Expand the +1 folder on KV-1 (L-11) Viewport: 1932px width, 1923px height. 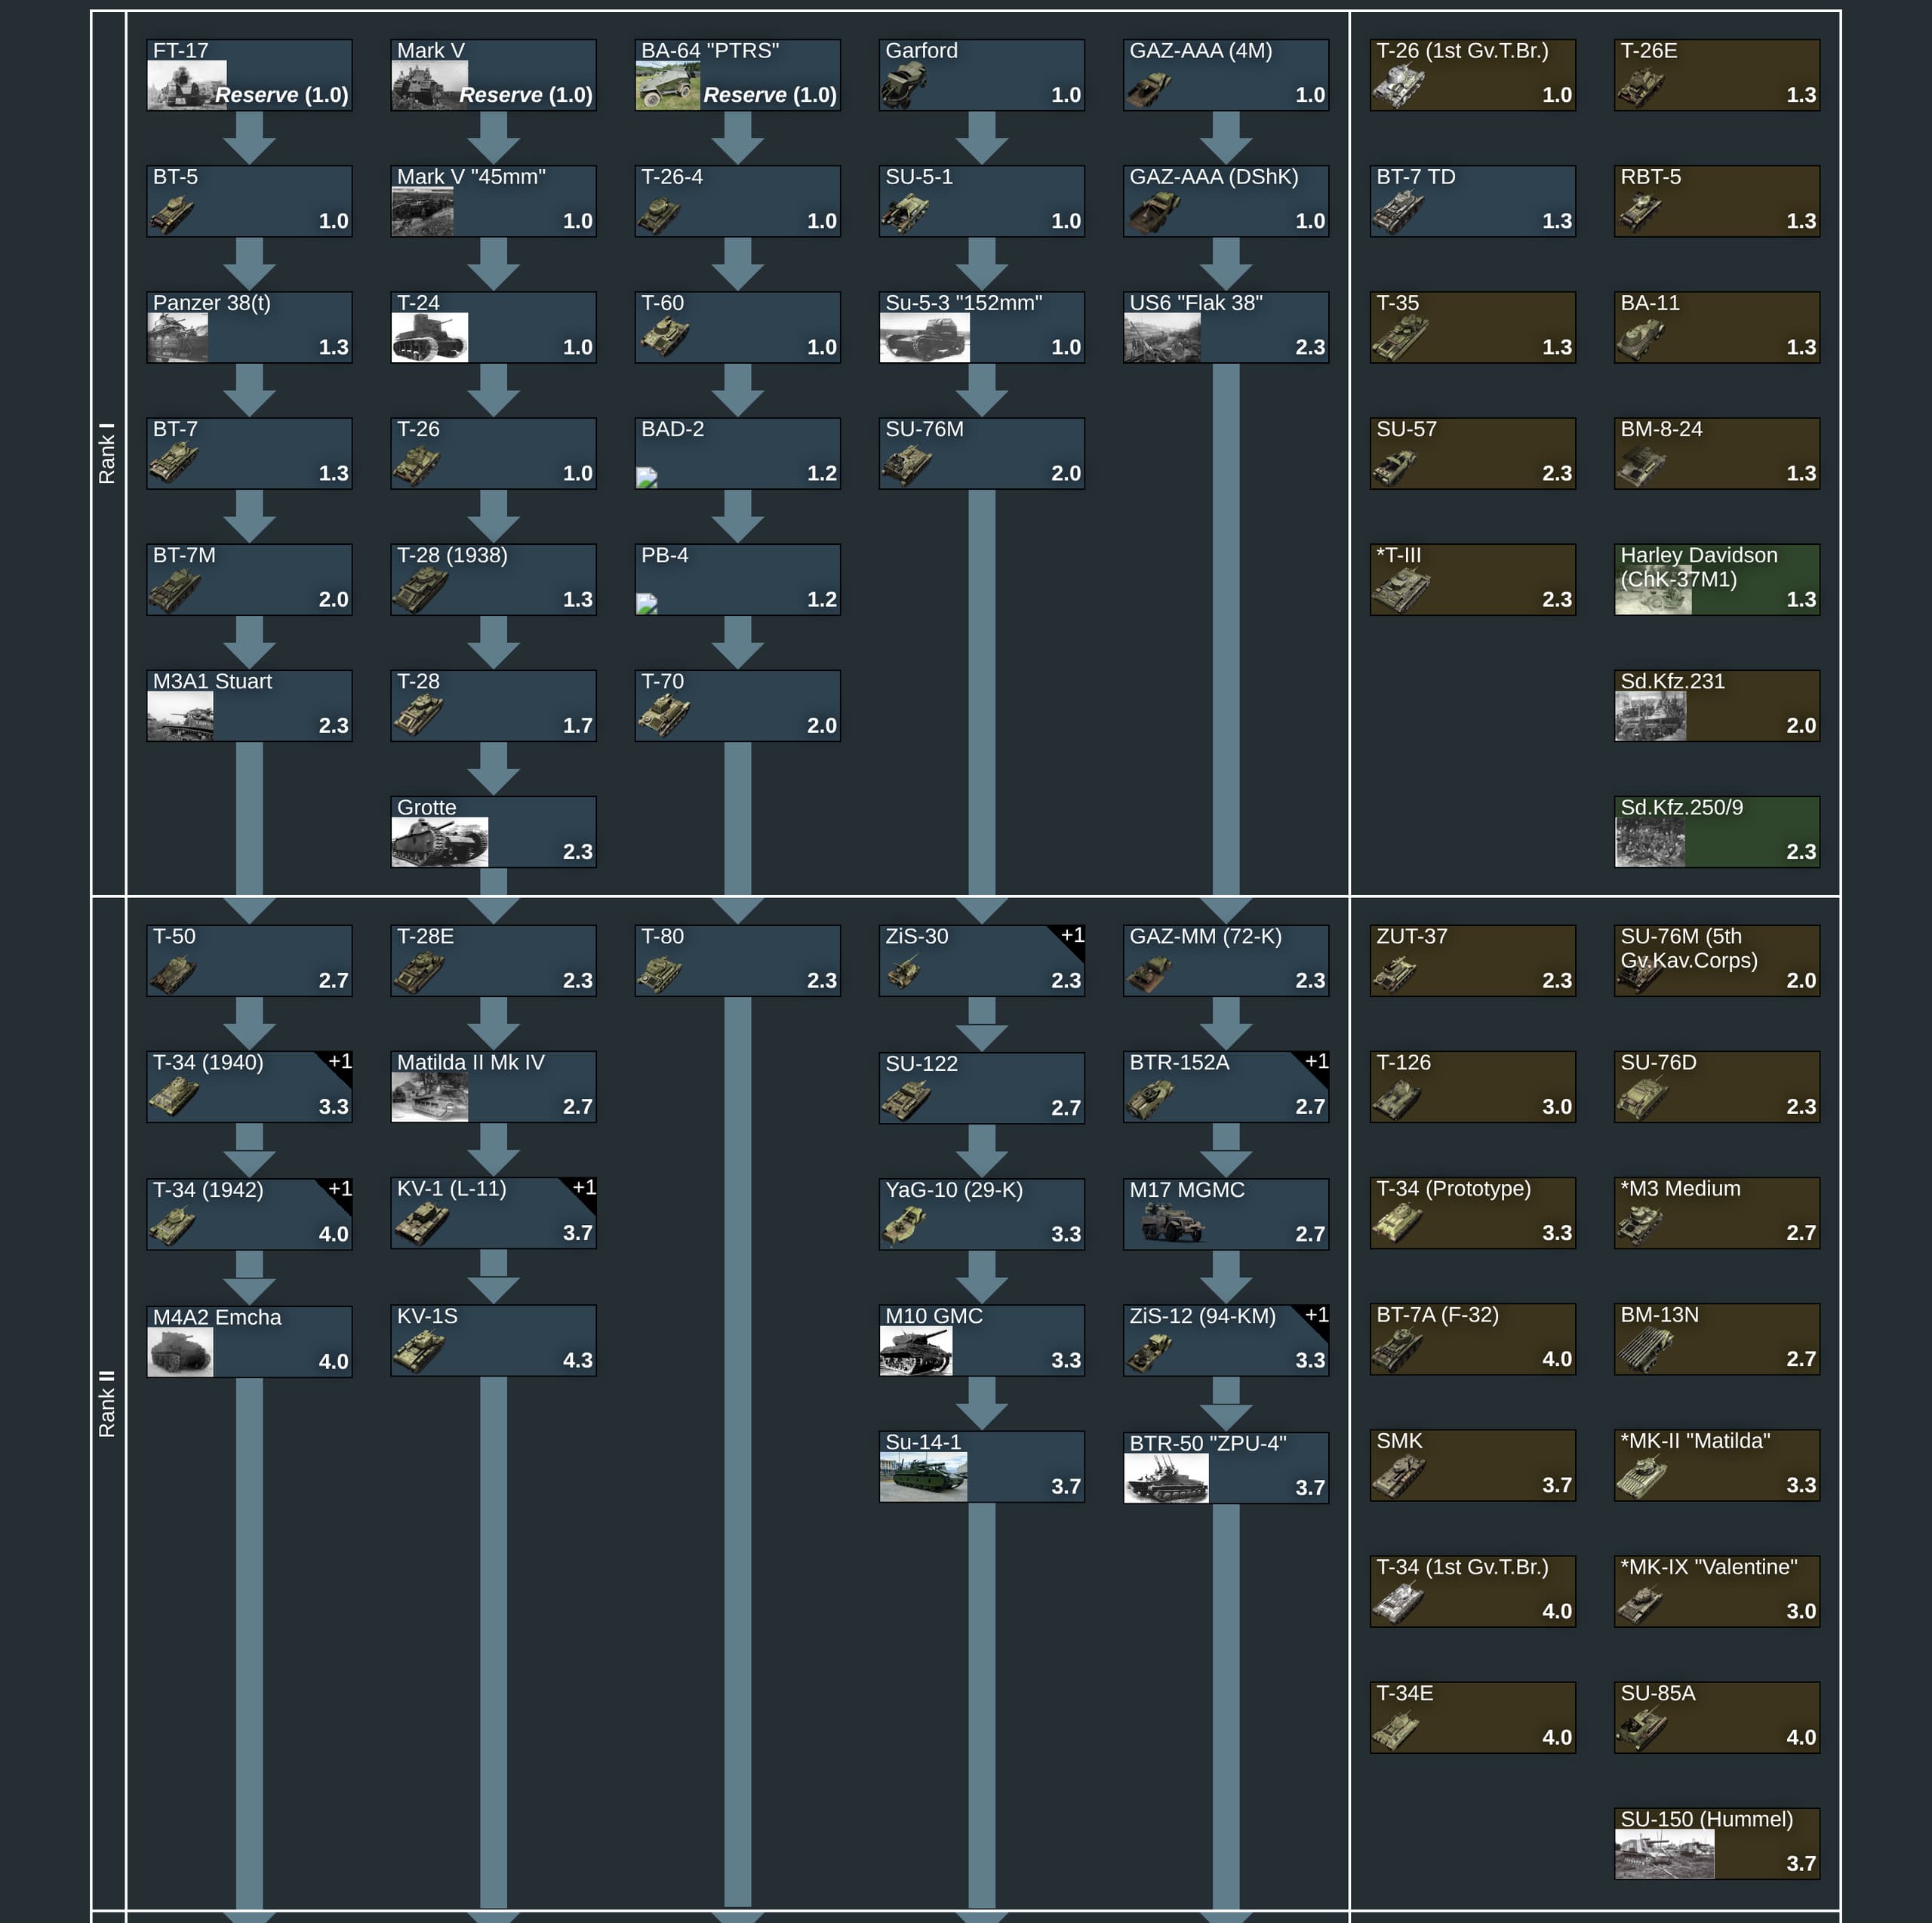coord(584,1188)
